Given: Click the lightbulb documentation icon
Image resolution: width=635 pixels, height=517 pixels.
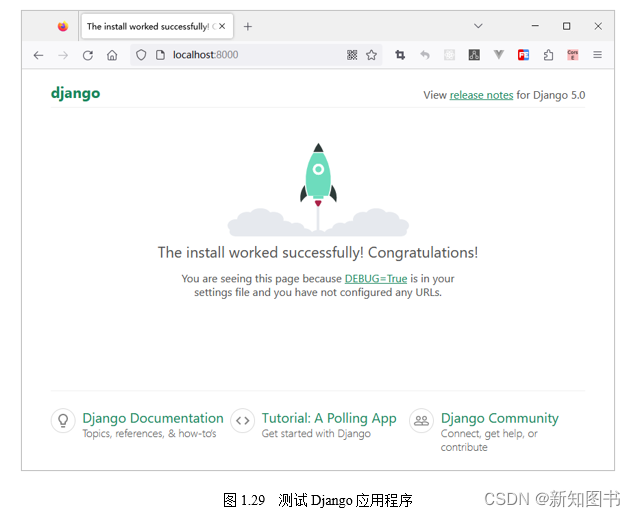Looking at the screenshot, I should (x=63, y=421).
